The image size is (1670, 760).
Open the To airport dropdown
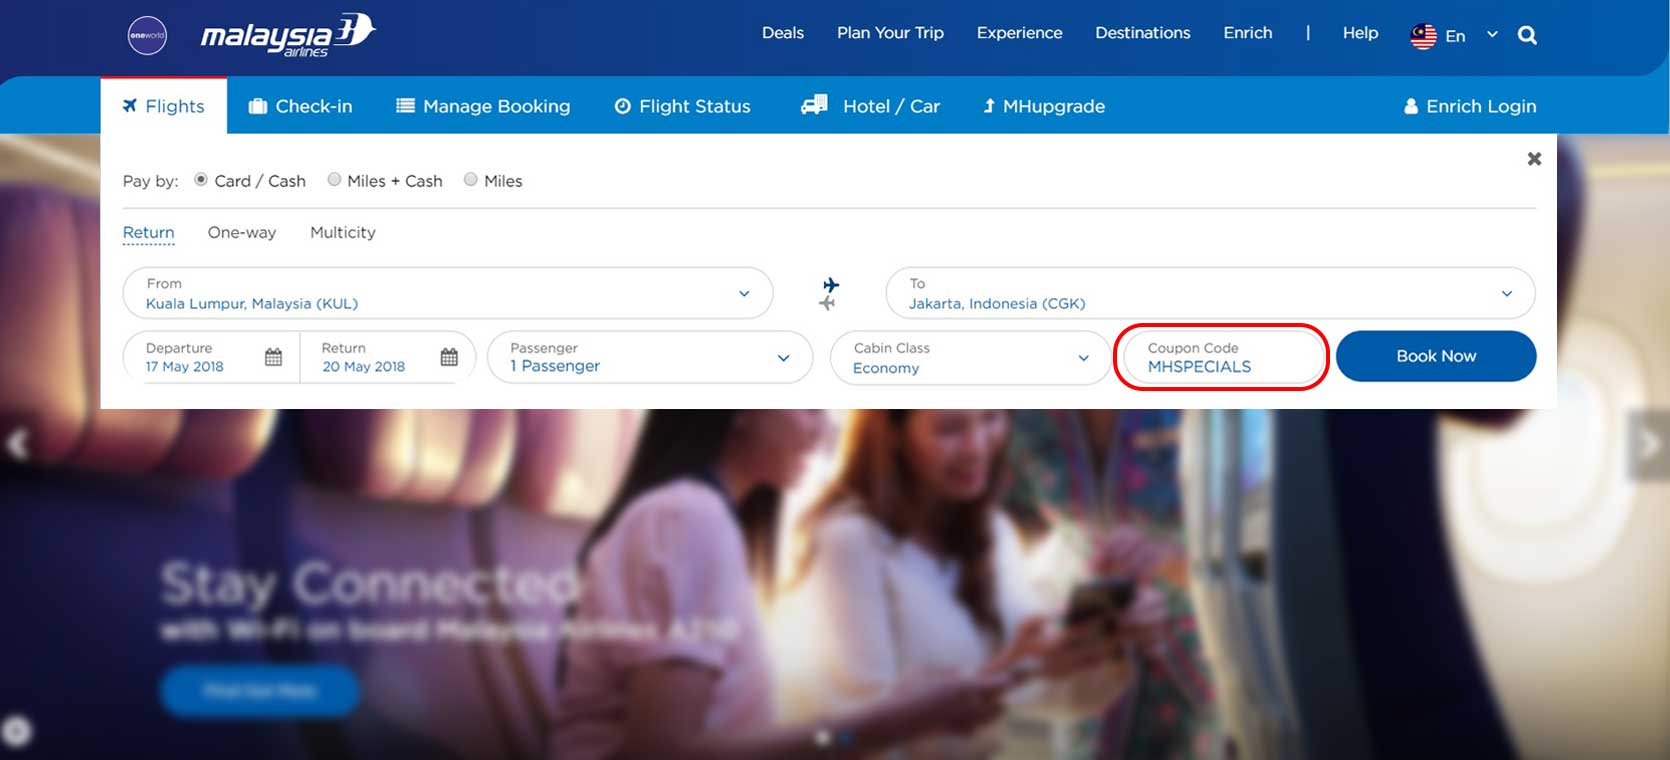pos(1210,293)
